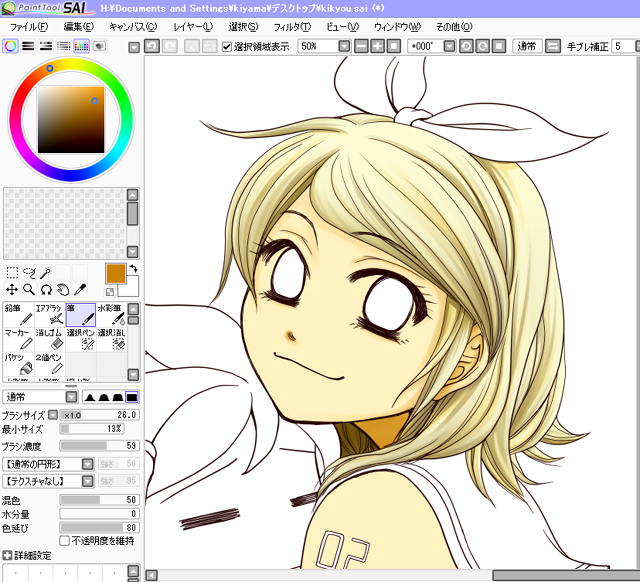Click the Undo button in toolbar
Screen dimensions: 640x582
(152, 46)
